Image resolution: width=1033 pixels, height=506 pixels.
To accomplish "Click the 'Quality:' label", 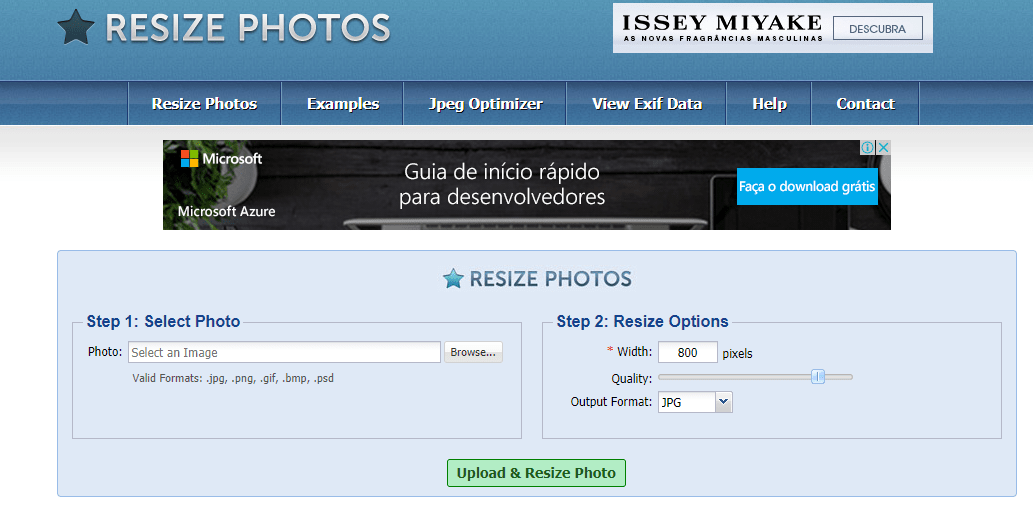I will coord(632,379).
